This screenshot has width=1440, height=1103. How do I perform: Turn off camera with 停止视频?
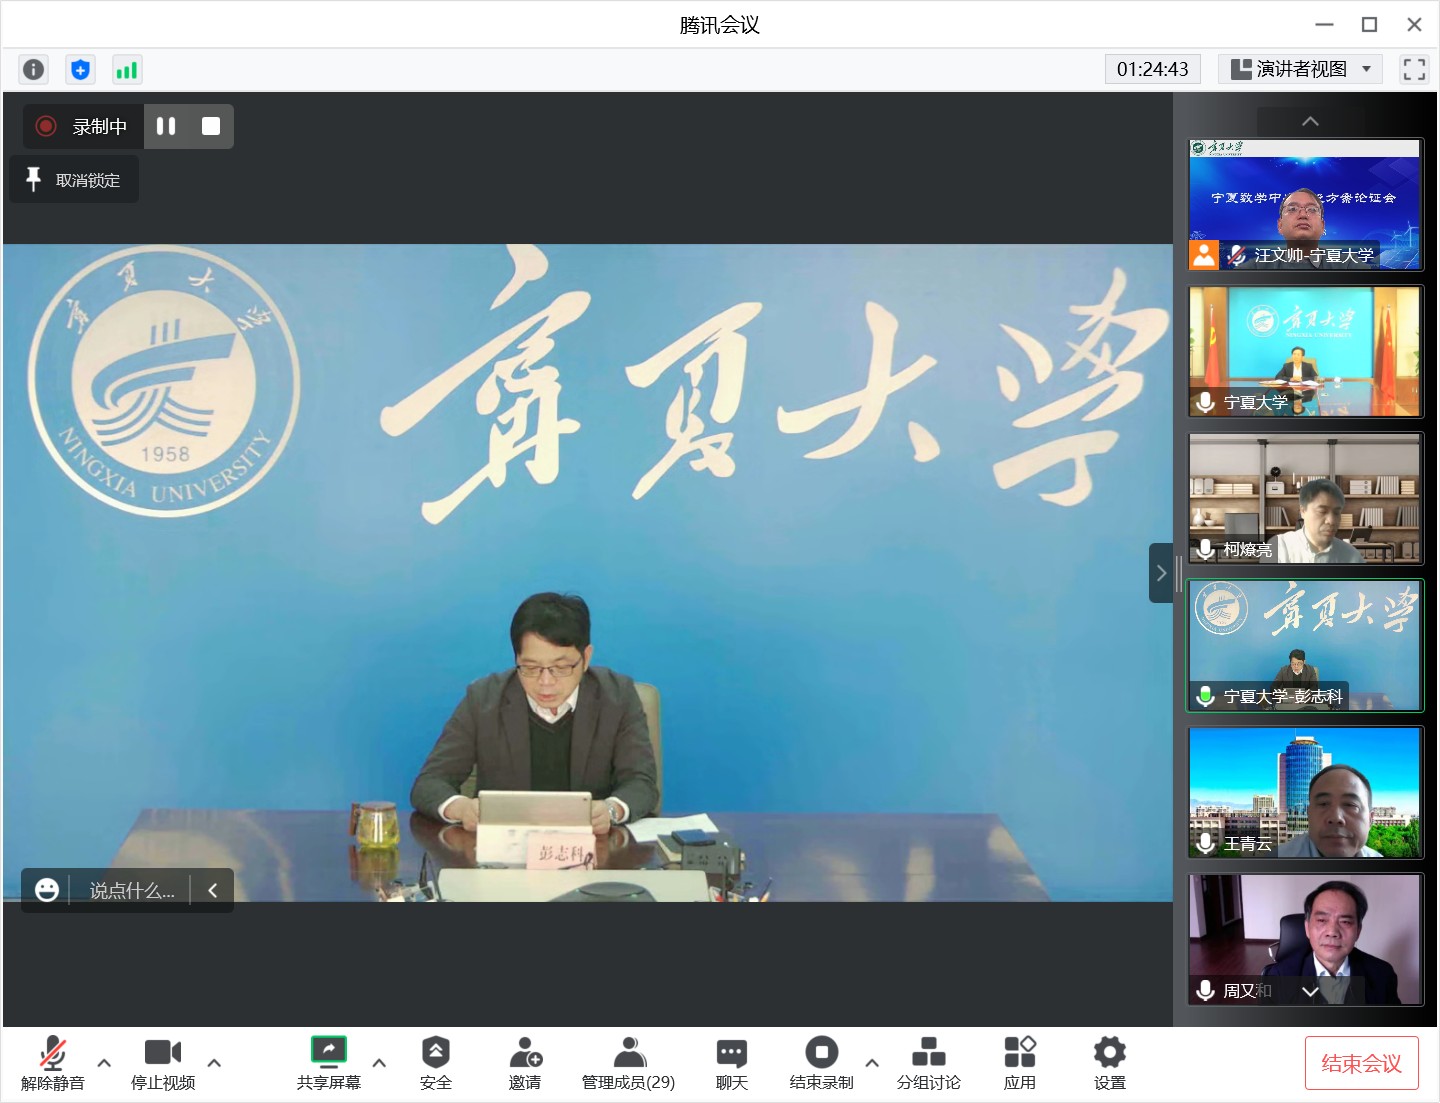pos(162,1062)
